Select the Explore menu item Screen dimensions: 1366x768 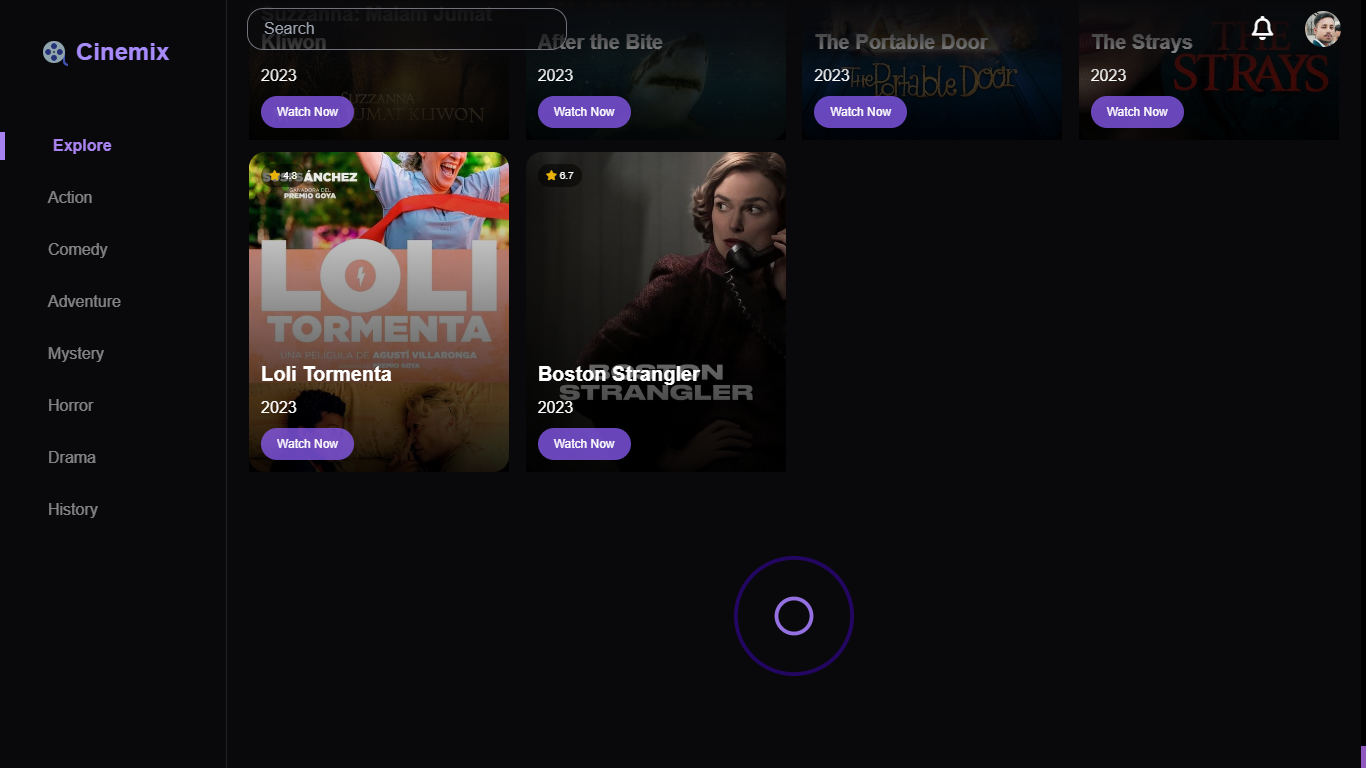(82, 145)
